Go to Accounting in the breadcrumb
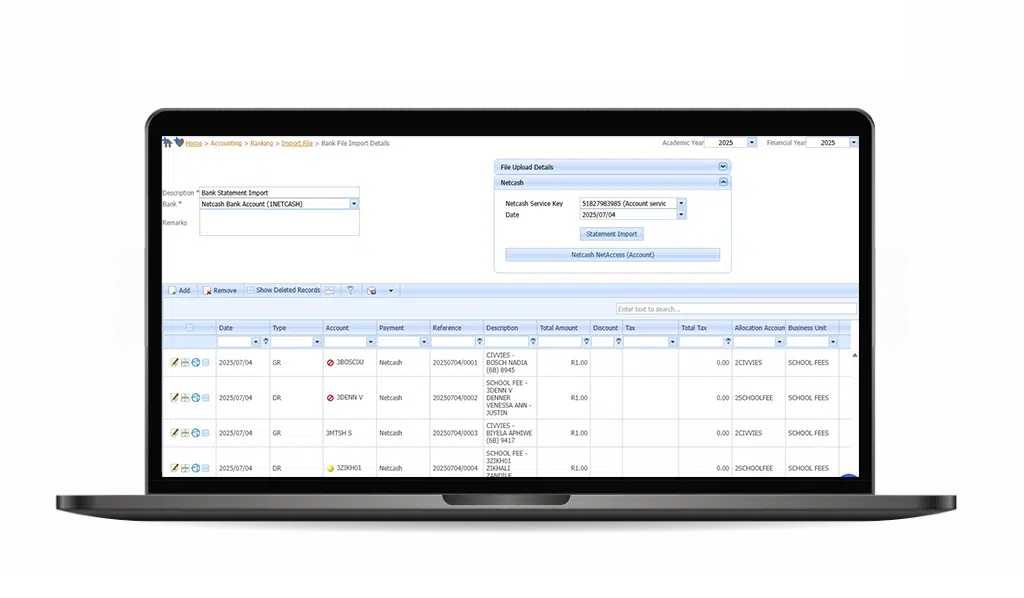 click(x=226, y=143)
